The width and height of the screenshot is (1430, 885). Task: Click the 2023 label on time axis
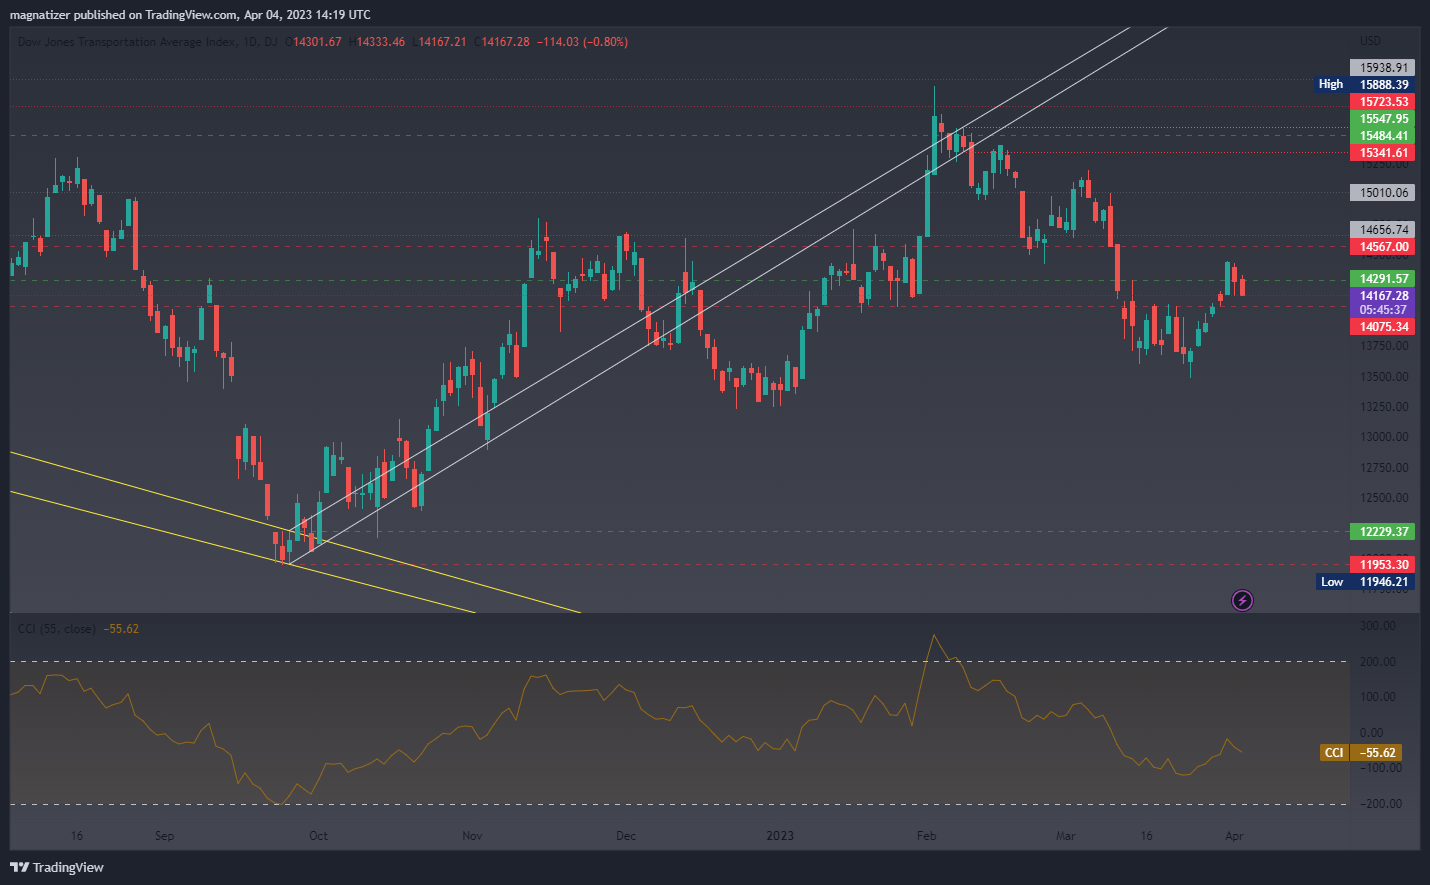coord(780,836)
